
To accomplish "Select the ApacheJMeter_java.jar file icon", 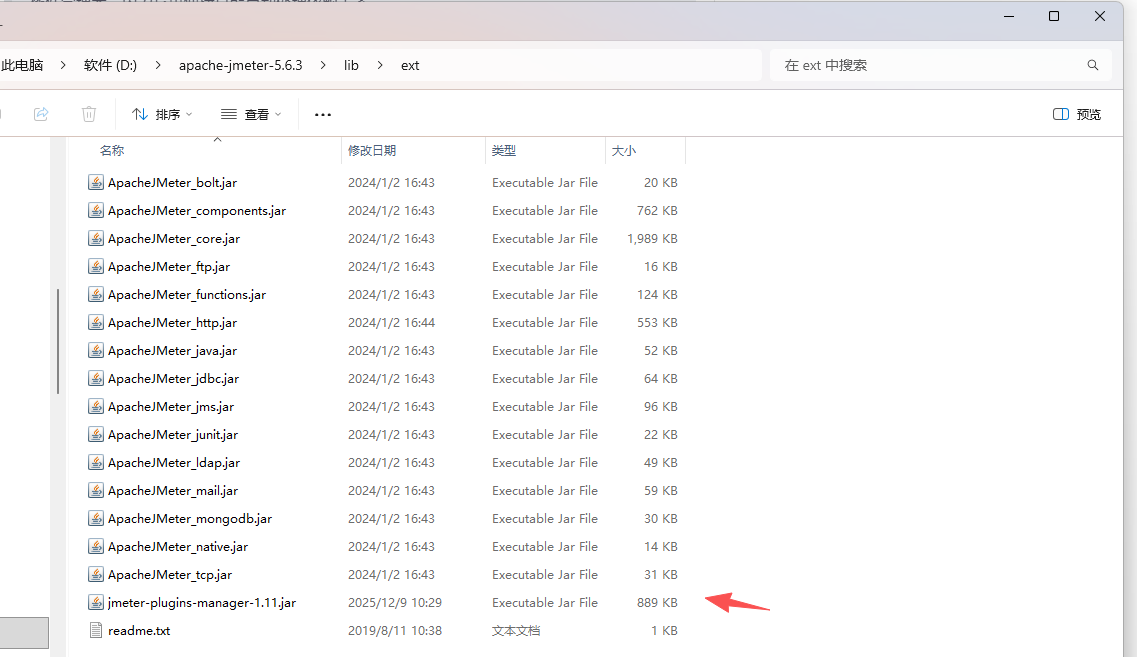I will (96, 350).
